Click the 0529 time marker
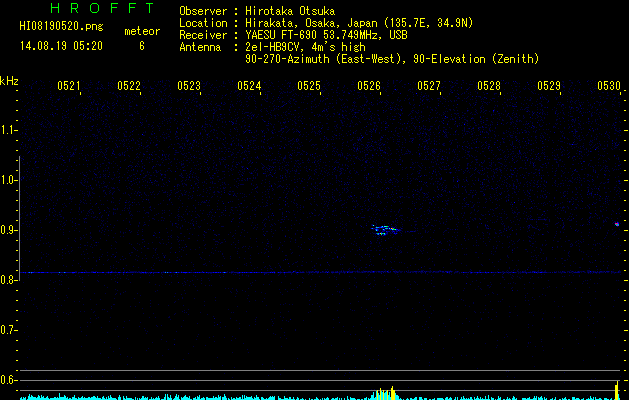 click(549, 86)
